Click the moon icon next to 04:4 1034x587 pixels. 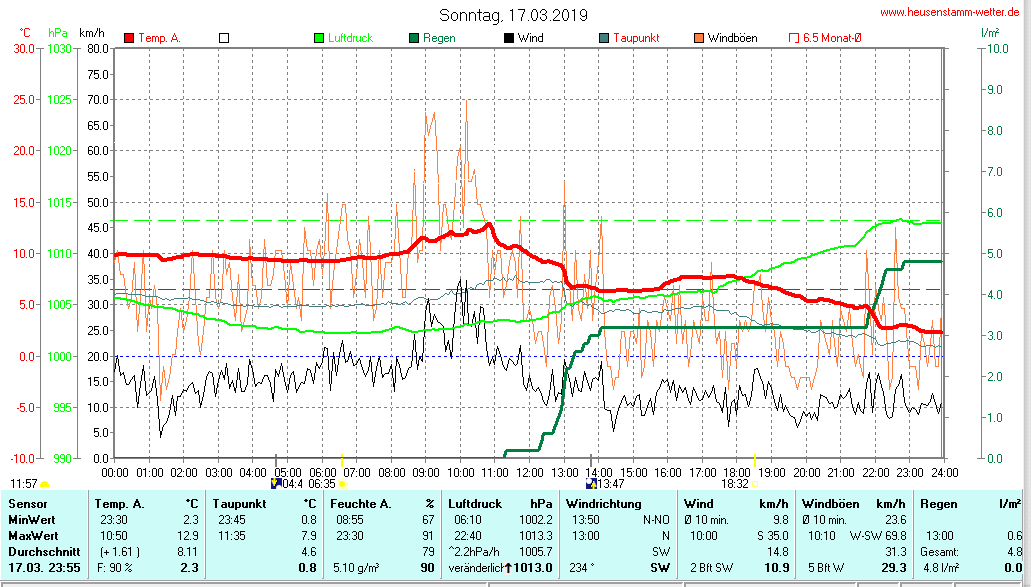point(276,483)
